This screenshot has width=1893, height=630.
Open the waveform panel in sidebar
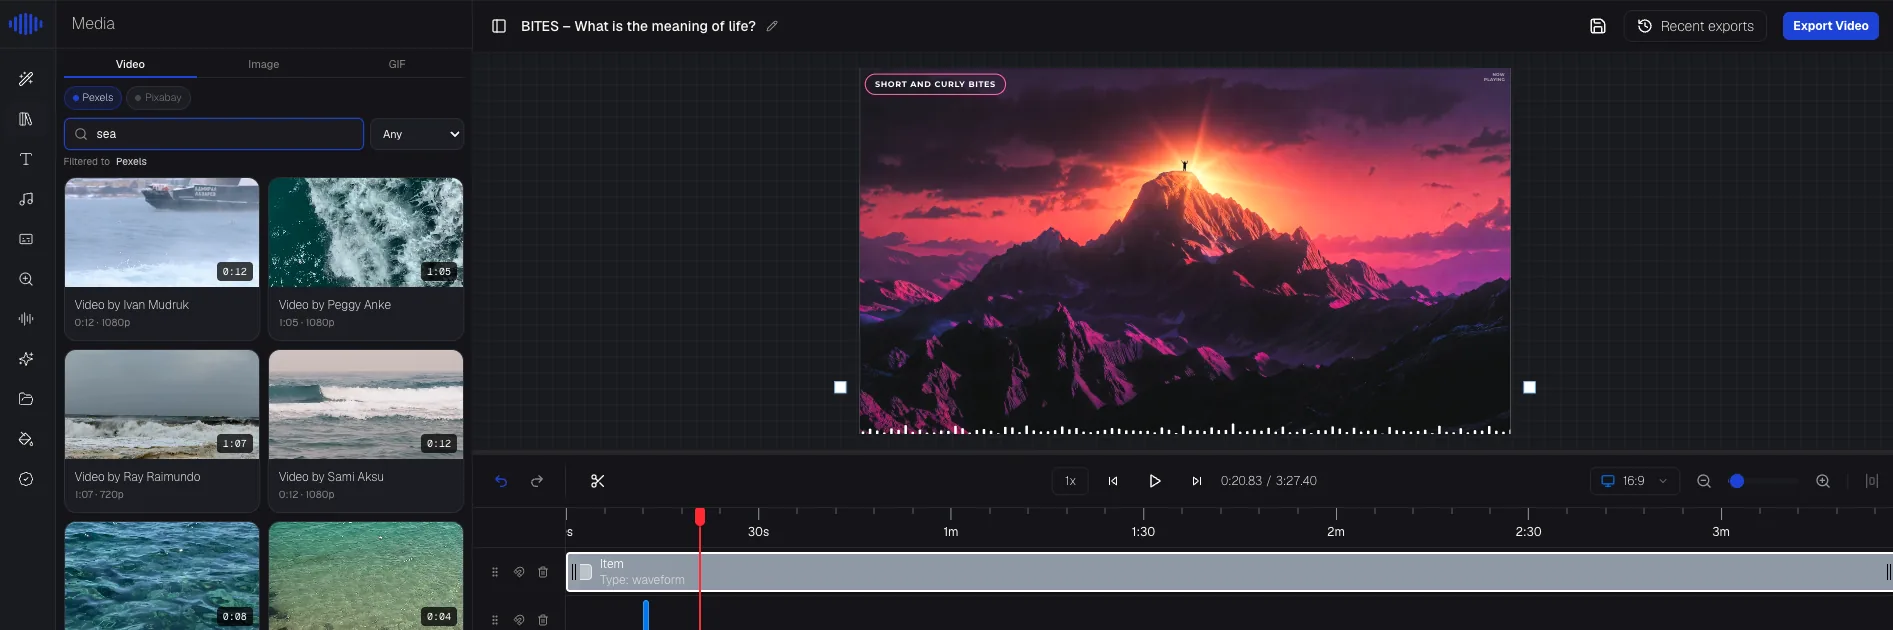tap(26, 319)
